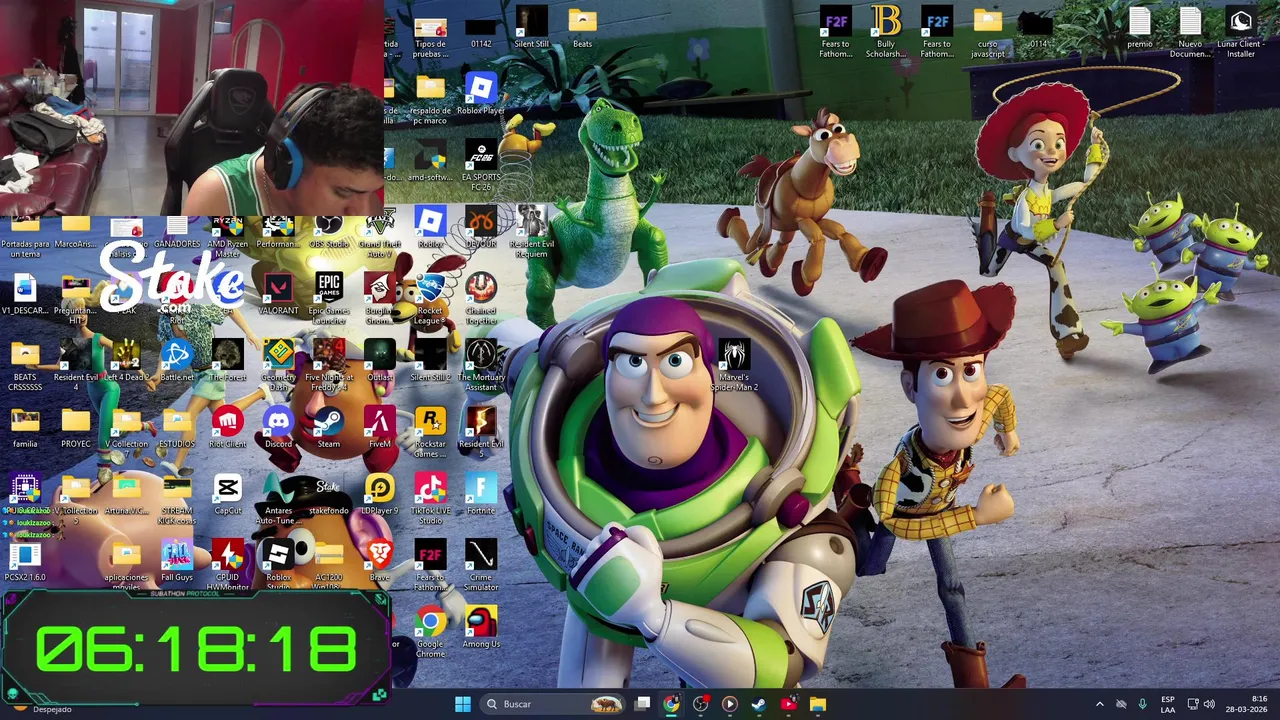The image size is (1280, 720).
Task: Open the Riot Client shortcut
Action: (228, 428)
